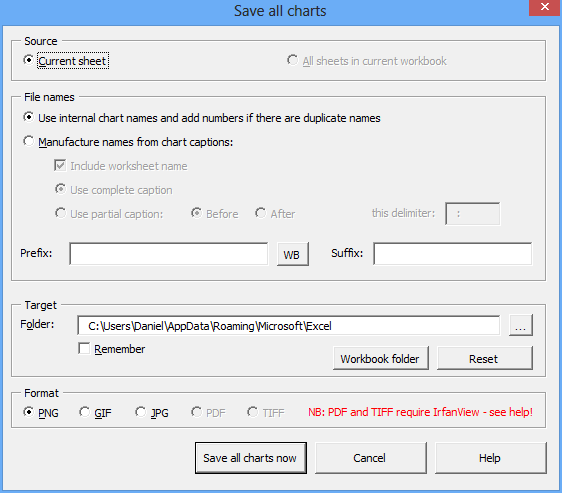Click Save all charts now button

tap(251, 458)
